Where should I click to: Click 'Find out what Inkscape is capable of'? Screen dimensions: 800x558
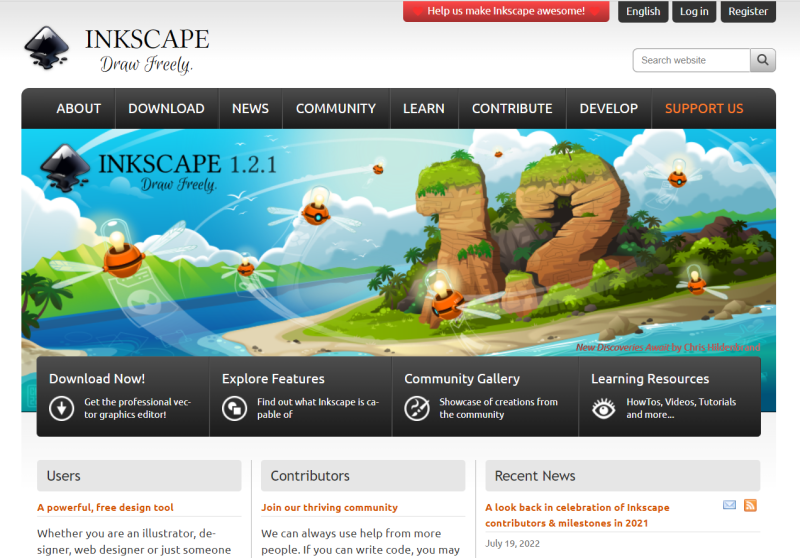pyautogui.click(x=318, y=408)
